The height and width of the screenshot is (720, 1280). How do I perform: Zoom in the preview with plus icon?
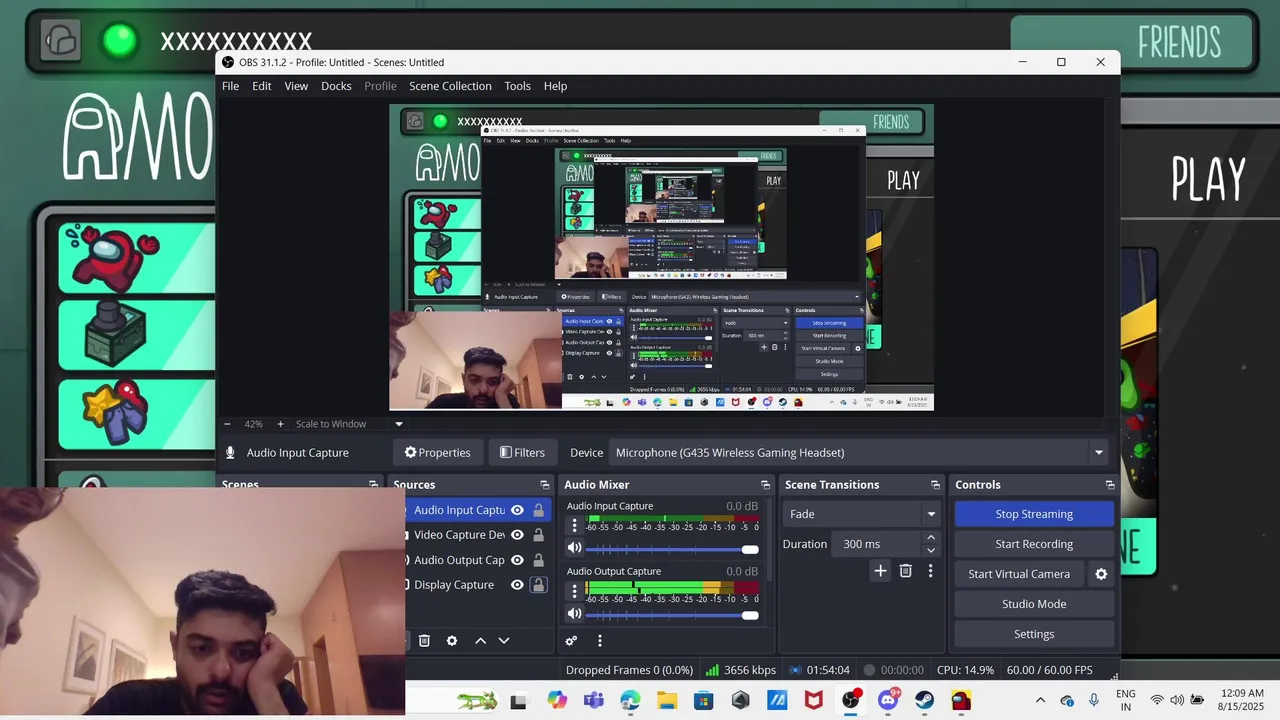[280, 424]
